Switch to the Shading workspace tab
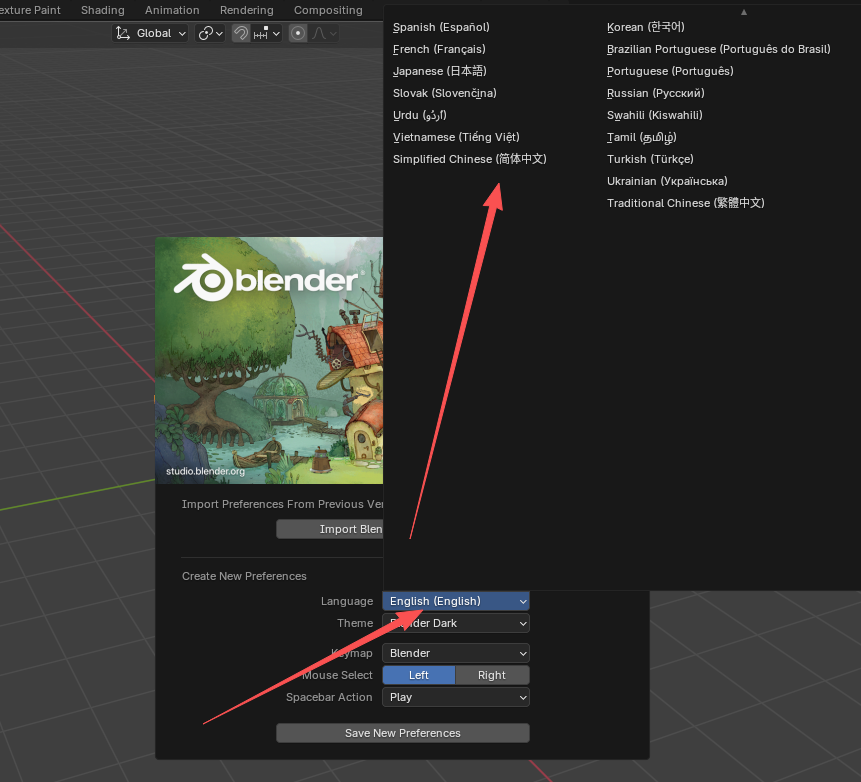This screenshot has height=782, width=861. (x=102, y=10)
